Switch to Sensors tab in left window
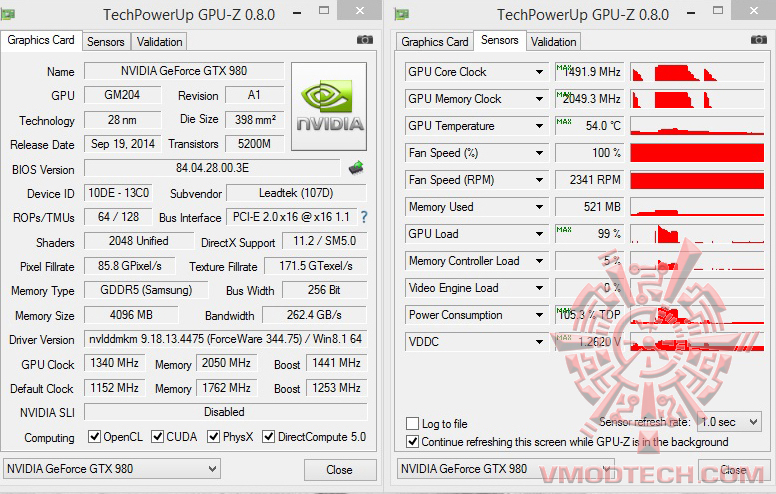 pyautogui.click(x=106, y=42)
